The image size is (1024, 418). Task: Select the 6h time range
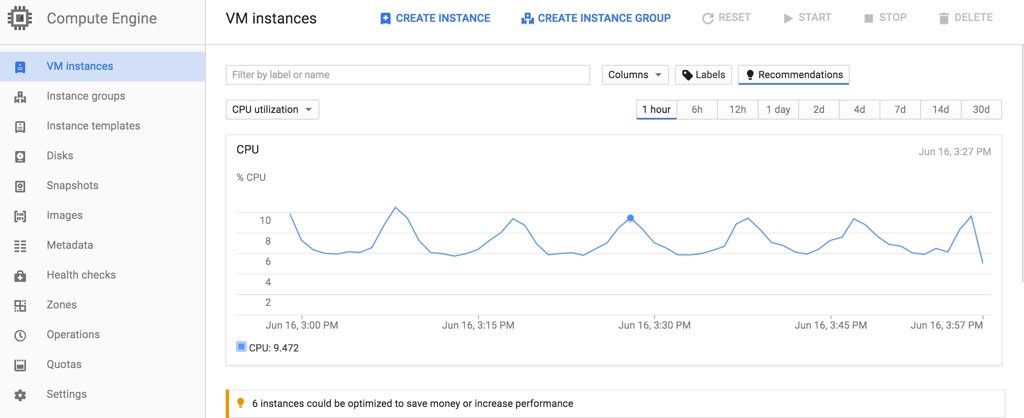click(x=697, y=110)
